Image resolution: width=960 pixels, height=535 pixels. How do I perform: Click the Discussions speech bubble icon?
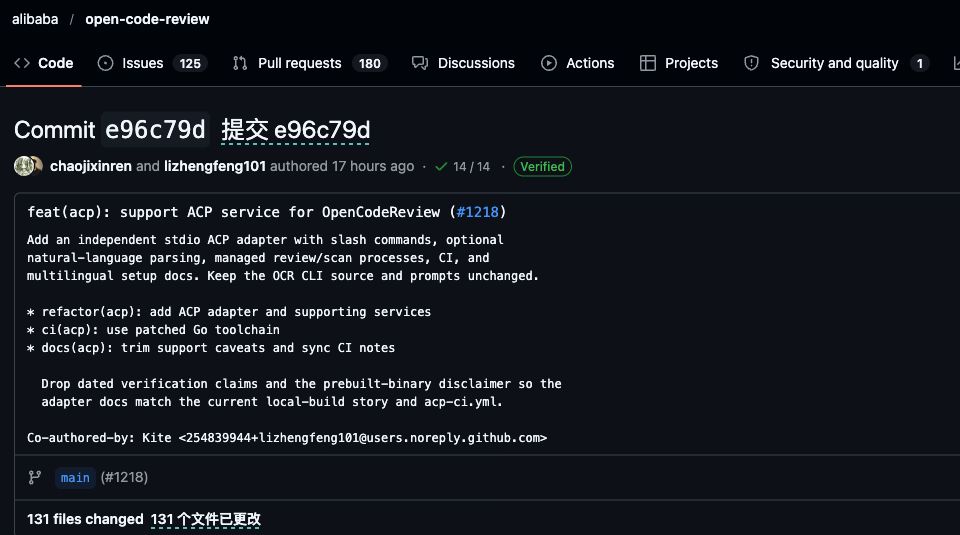click(419, 63)
